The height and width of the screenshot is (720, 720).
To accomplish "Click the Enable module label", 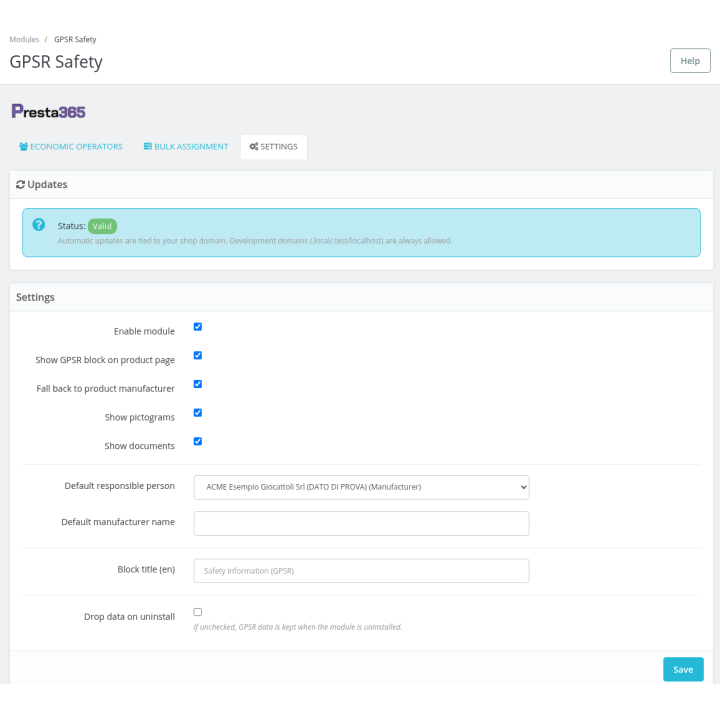I will pyautogui.click(x=144, y=332).
